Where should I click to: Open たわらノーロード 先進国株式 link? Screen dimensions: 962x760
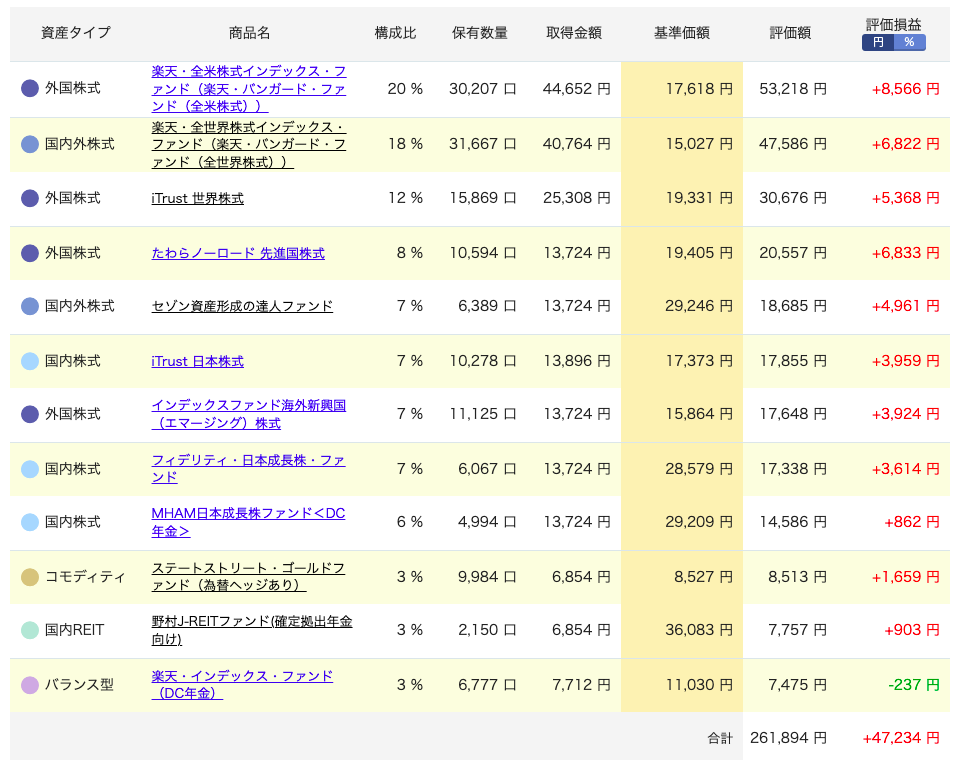238,253
